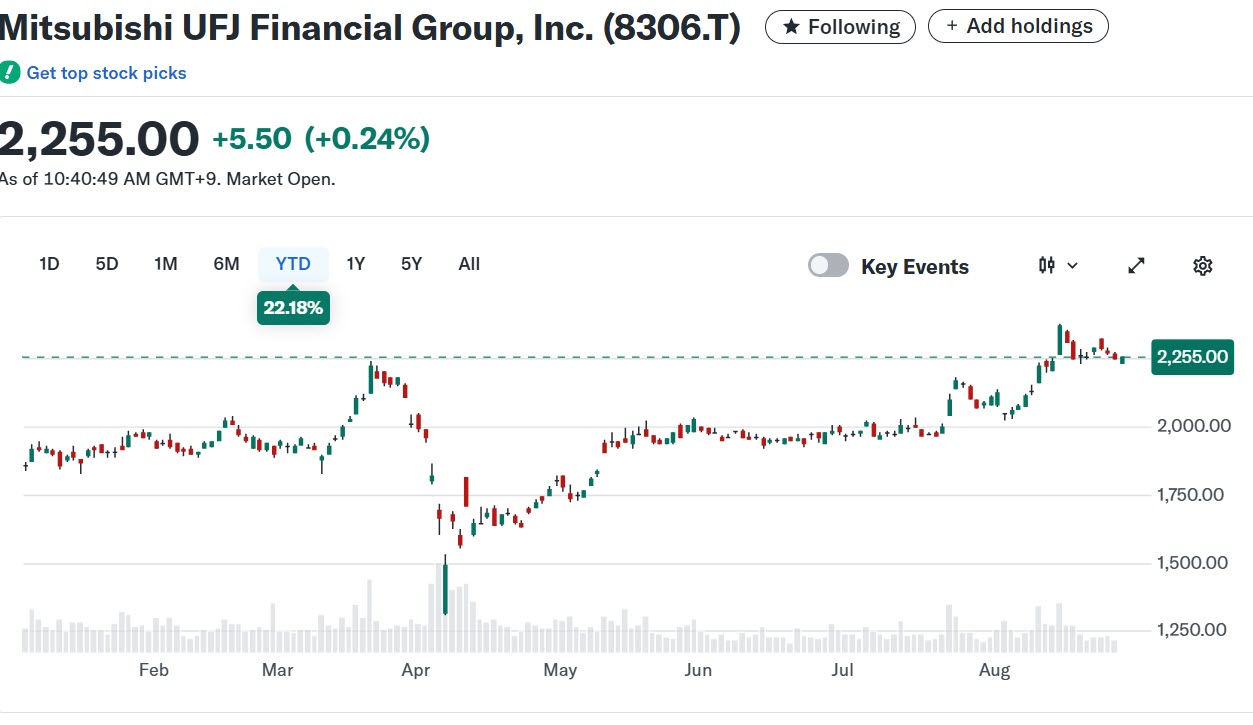Click the Jun date axis label

pos(698,670)
